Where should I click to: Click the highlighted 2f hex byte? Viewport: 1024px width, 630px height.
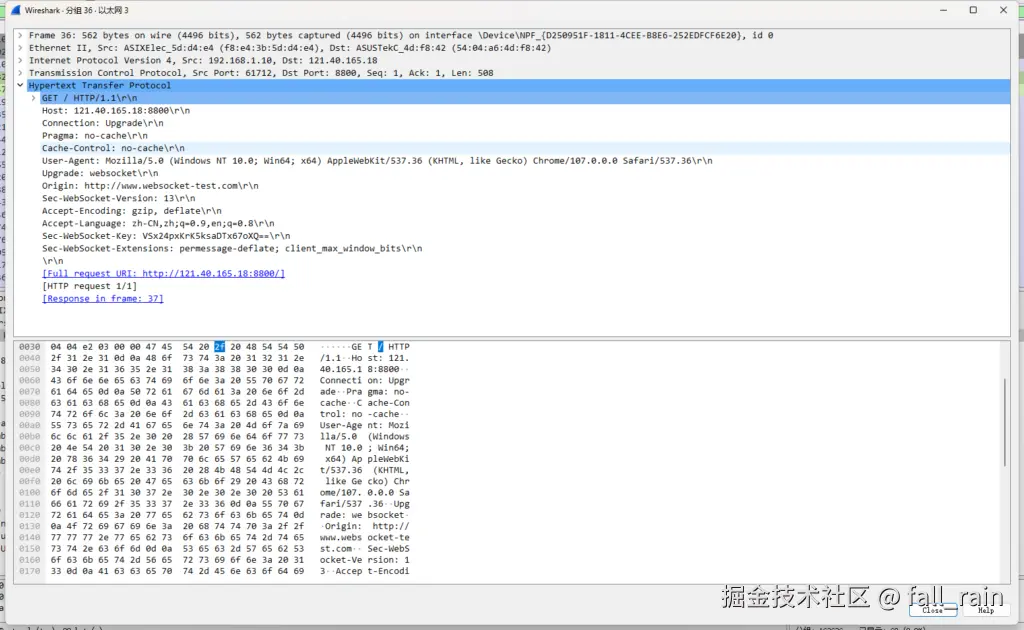(219, 347)
